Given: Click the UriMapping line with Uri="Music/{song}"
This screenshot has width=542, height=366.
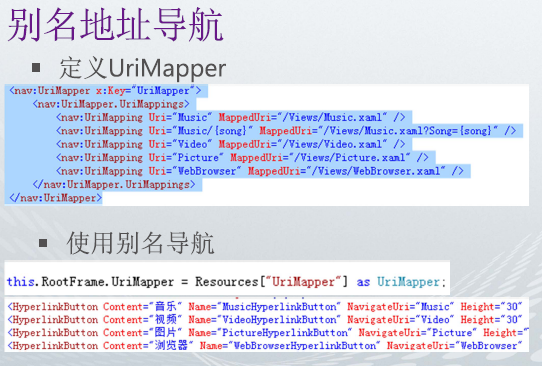Looking at the screenshot, I should pyautogui.click(x=286, y=131).
